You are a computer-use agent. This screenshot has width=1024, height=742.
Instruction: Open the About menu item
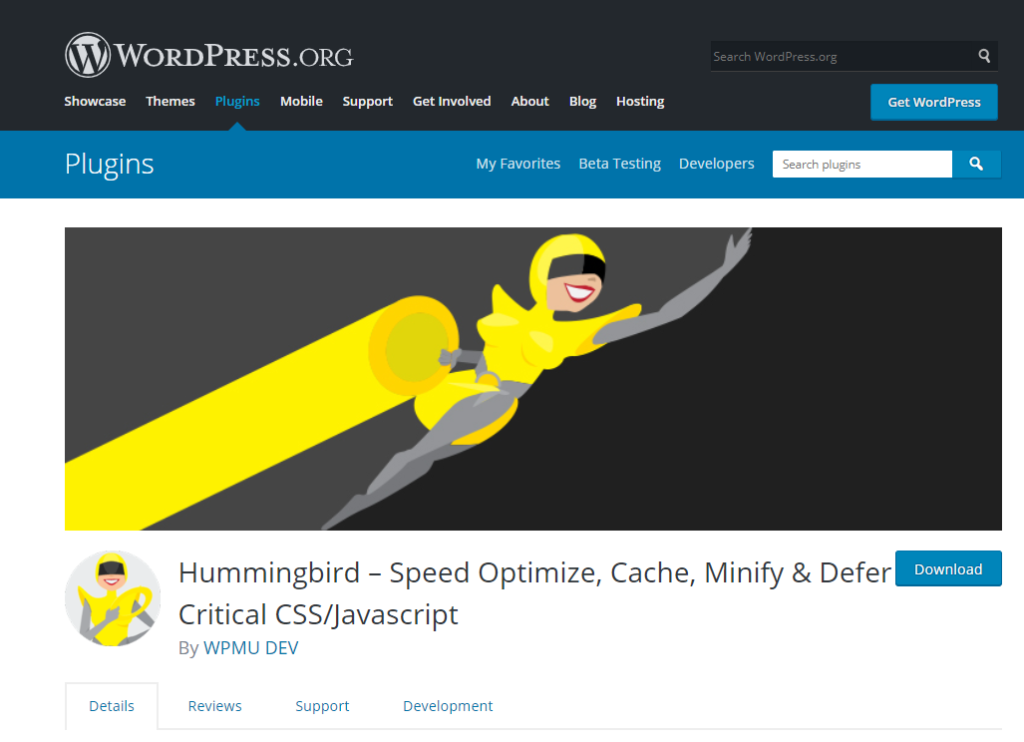coord(530,101)
